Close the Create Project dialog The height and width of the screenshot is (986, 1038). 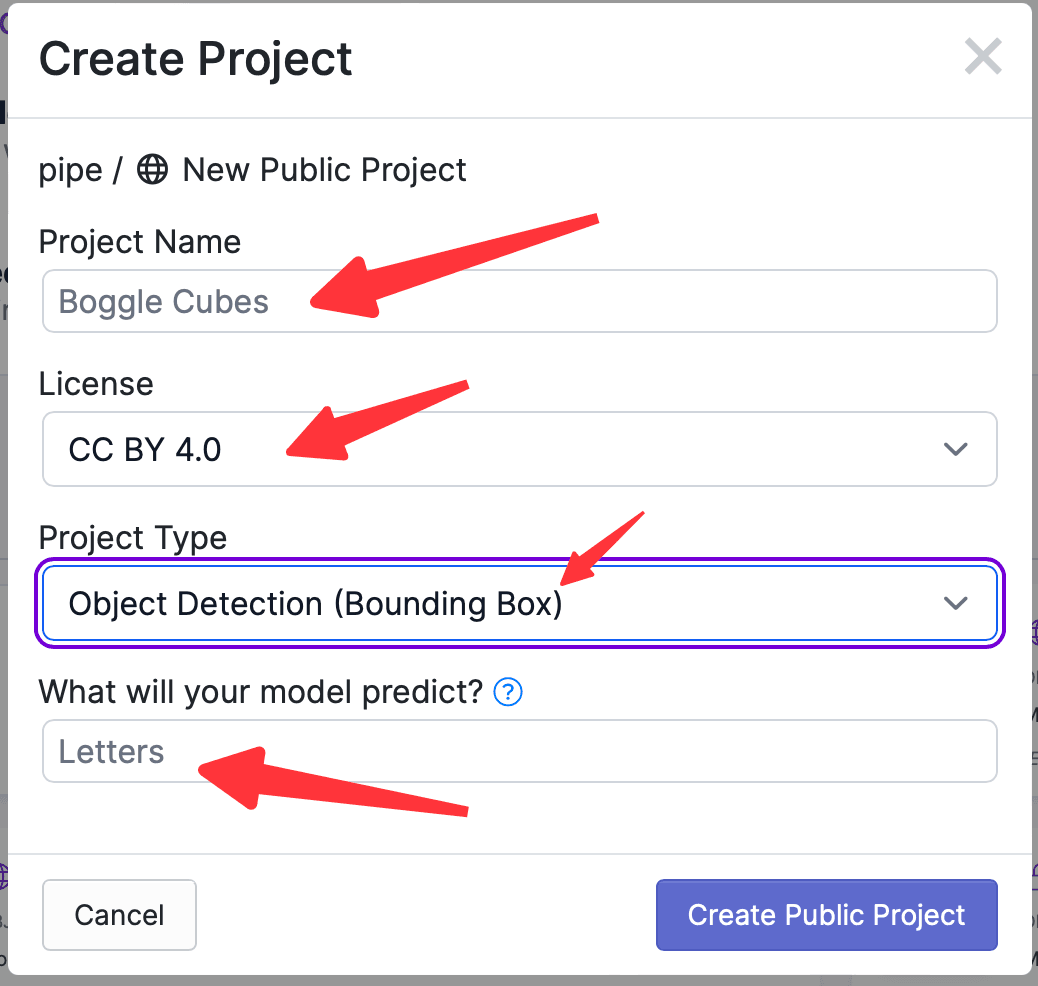tap(982, 56)
